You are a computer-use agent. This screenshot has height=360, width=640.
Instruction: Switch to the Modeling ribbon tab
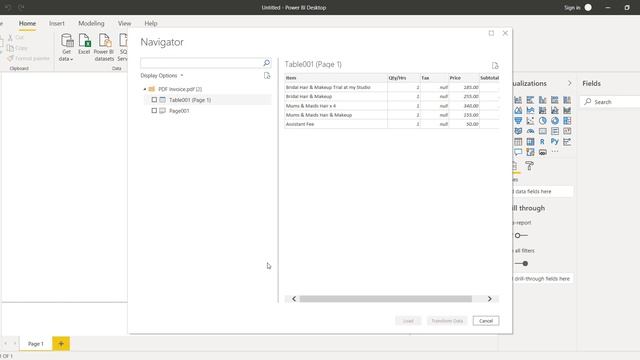tap(91, 23)
